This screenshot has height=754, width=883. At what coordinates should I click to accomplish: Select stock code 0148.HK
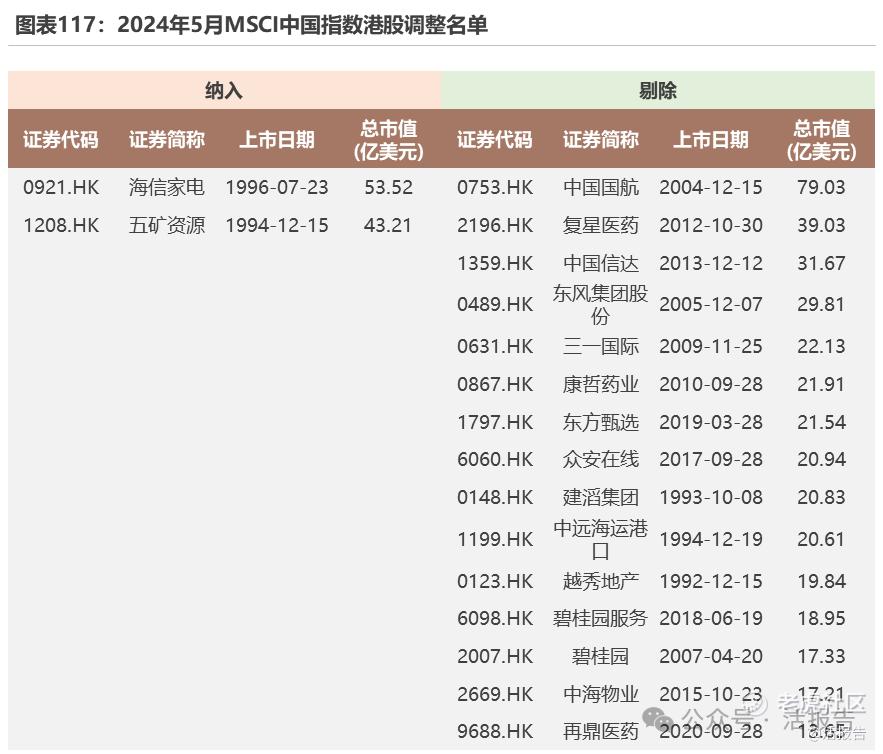495,497
